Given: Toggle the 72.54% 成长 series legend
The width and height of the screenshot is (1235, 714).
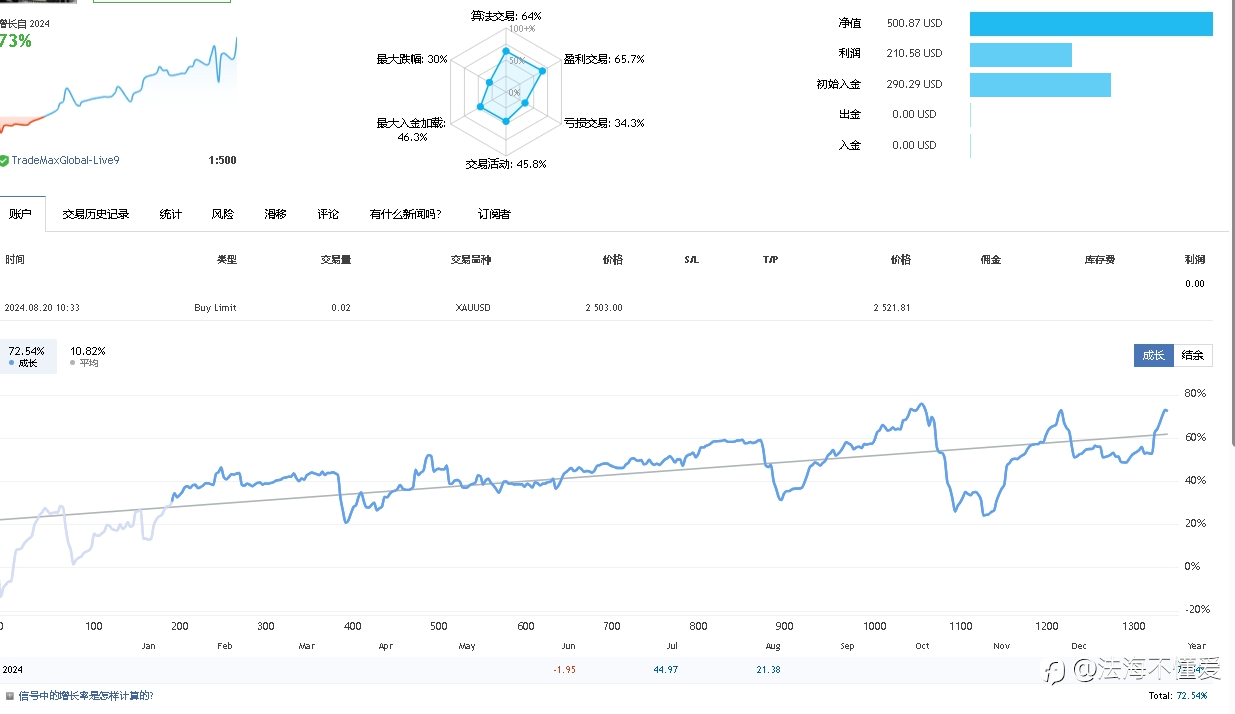Looking at the screenshot, I should pyautogui.click(x=27, y=356).
